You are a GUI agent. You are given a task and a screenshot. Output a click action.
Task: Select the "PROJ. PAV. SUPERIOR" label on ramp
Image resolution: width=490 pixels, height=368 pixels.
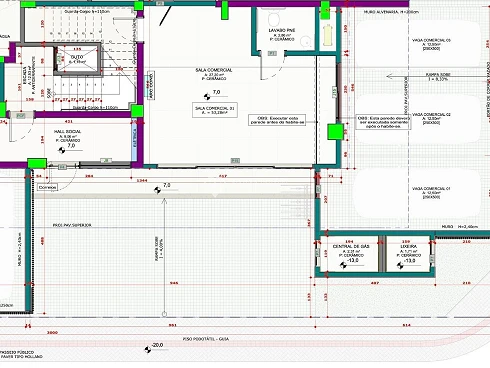tap(72, 225)
